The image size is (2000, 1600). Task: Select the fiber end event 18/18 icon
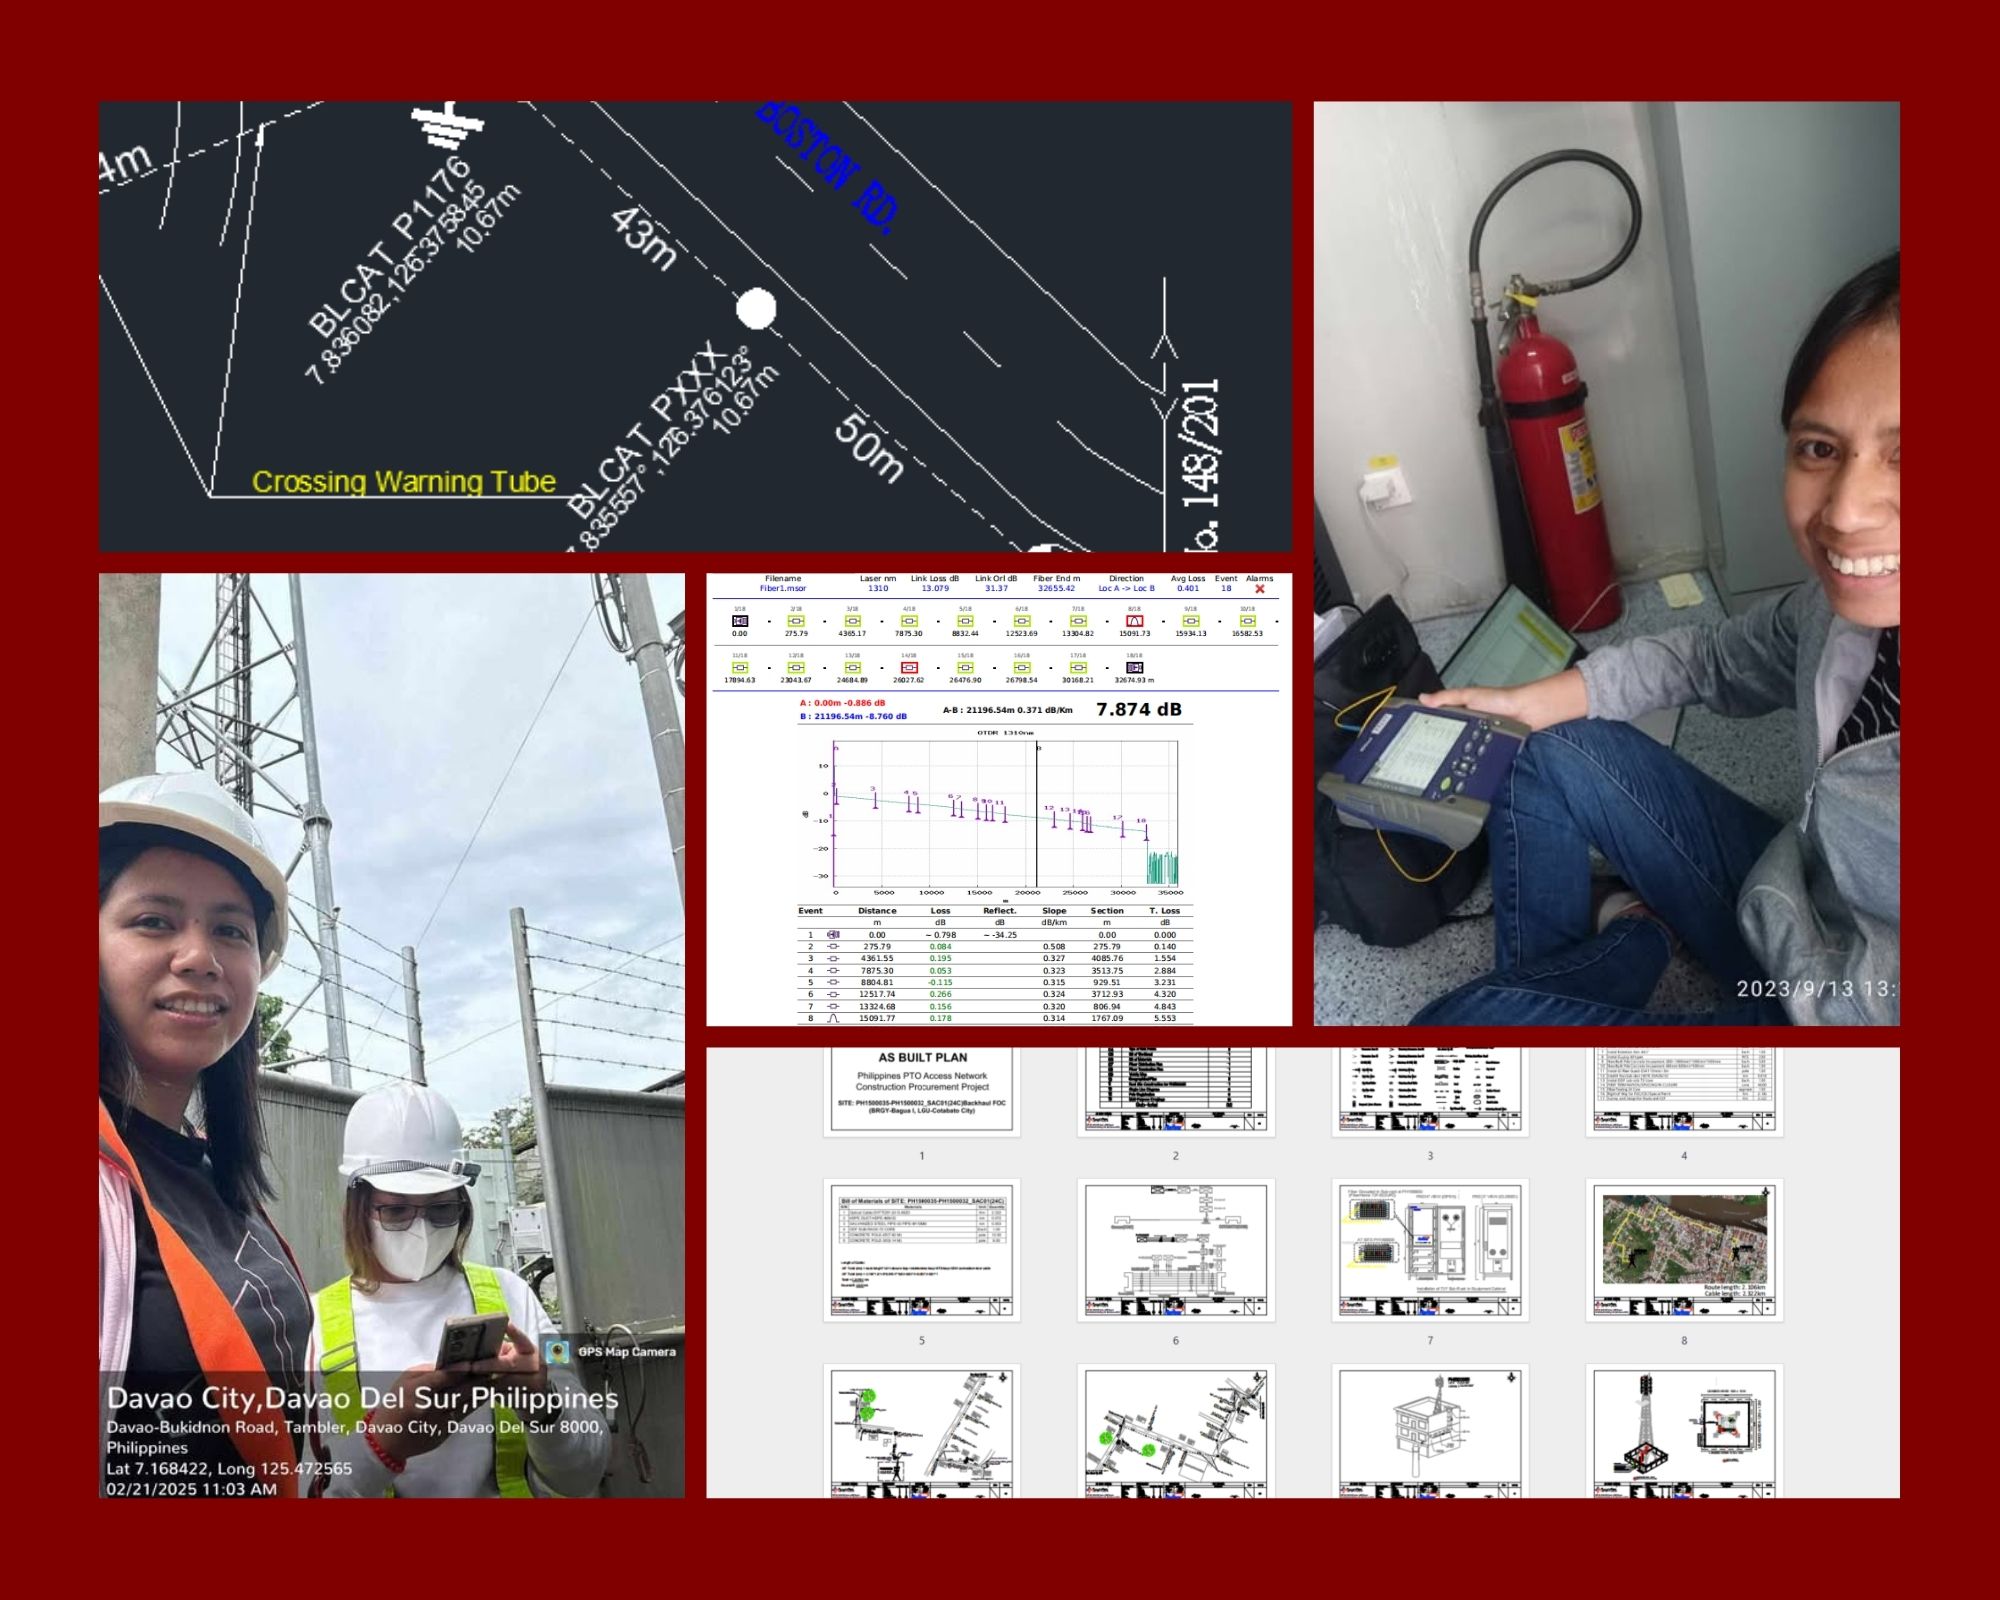pyautogui.click(x=1134, y=667)
